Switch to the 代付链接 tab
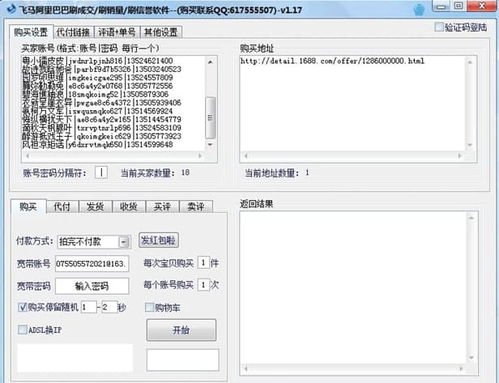 coord(73,32)
